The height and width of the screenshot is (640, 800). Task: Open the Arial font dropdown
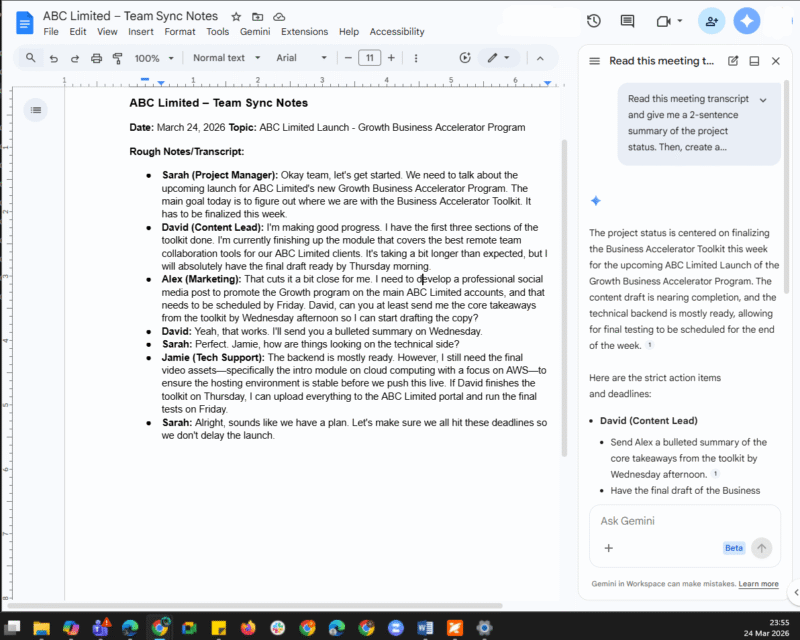pos(301,58)
